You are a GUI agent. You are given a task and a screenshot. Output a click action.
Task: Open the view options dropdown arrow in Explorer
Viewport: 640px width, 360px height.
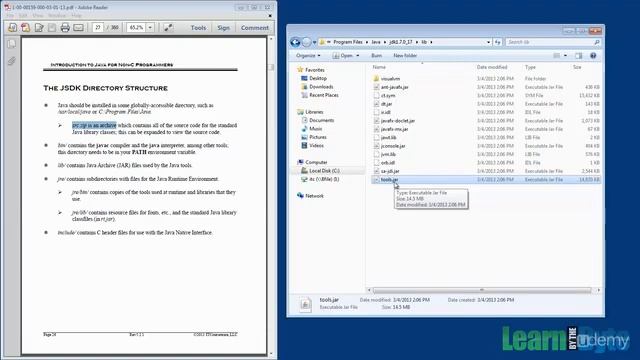point(565,56)
